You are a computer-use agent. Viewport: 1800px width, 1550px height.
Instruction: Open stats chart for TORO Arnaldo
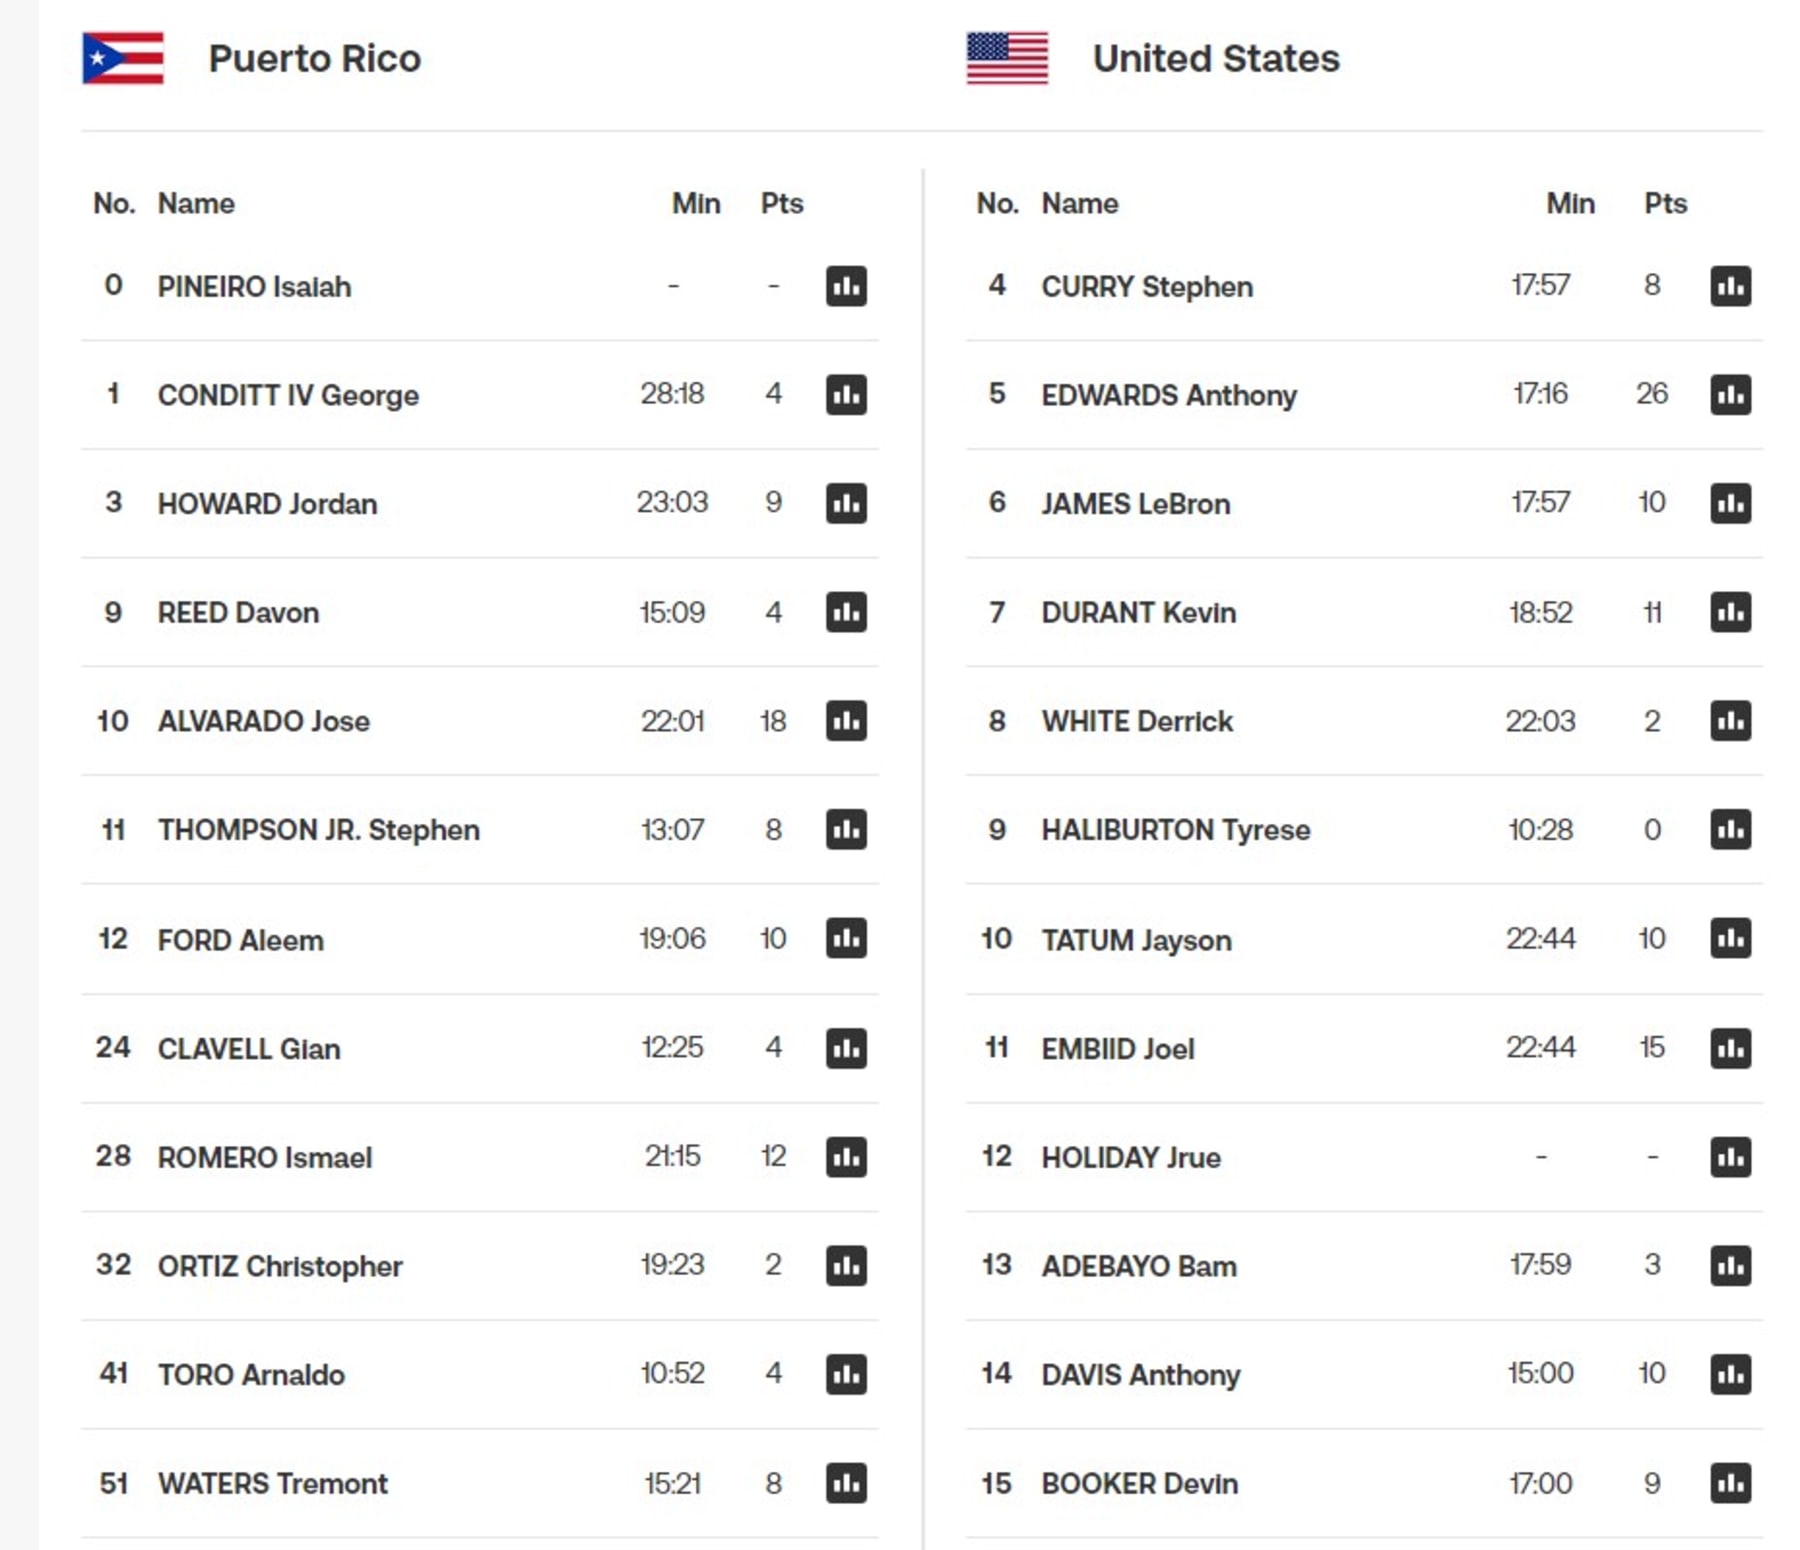[845, 1374]
